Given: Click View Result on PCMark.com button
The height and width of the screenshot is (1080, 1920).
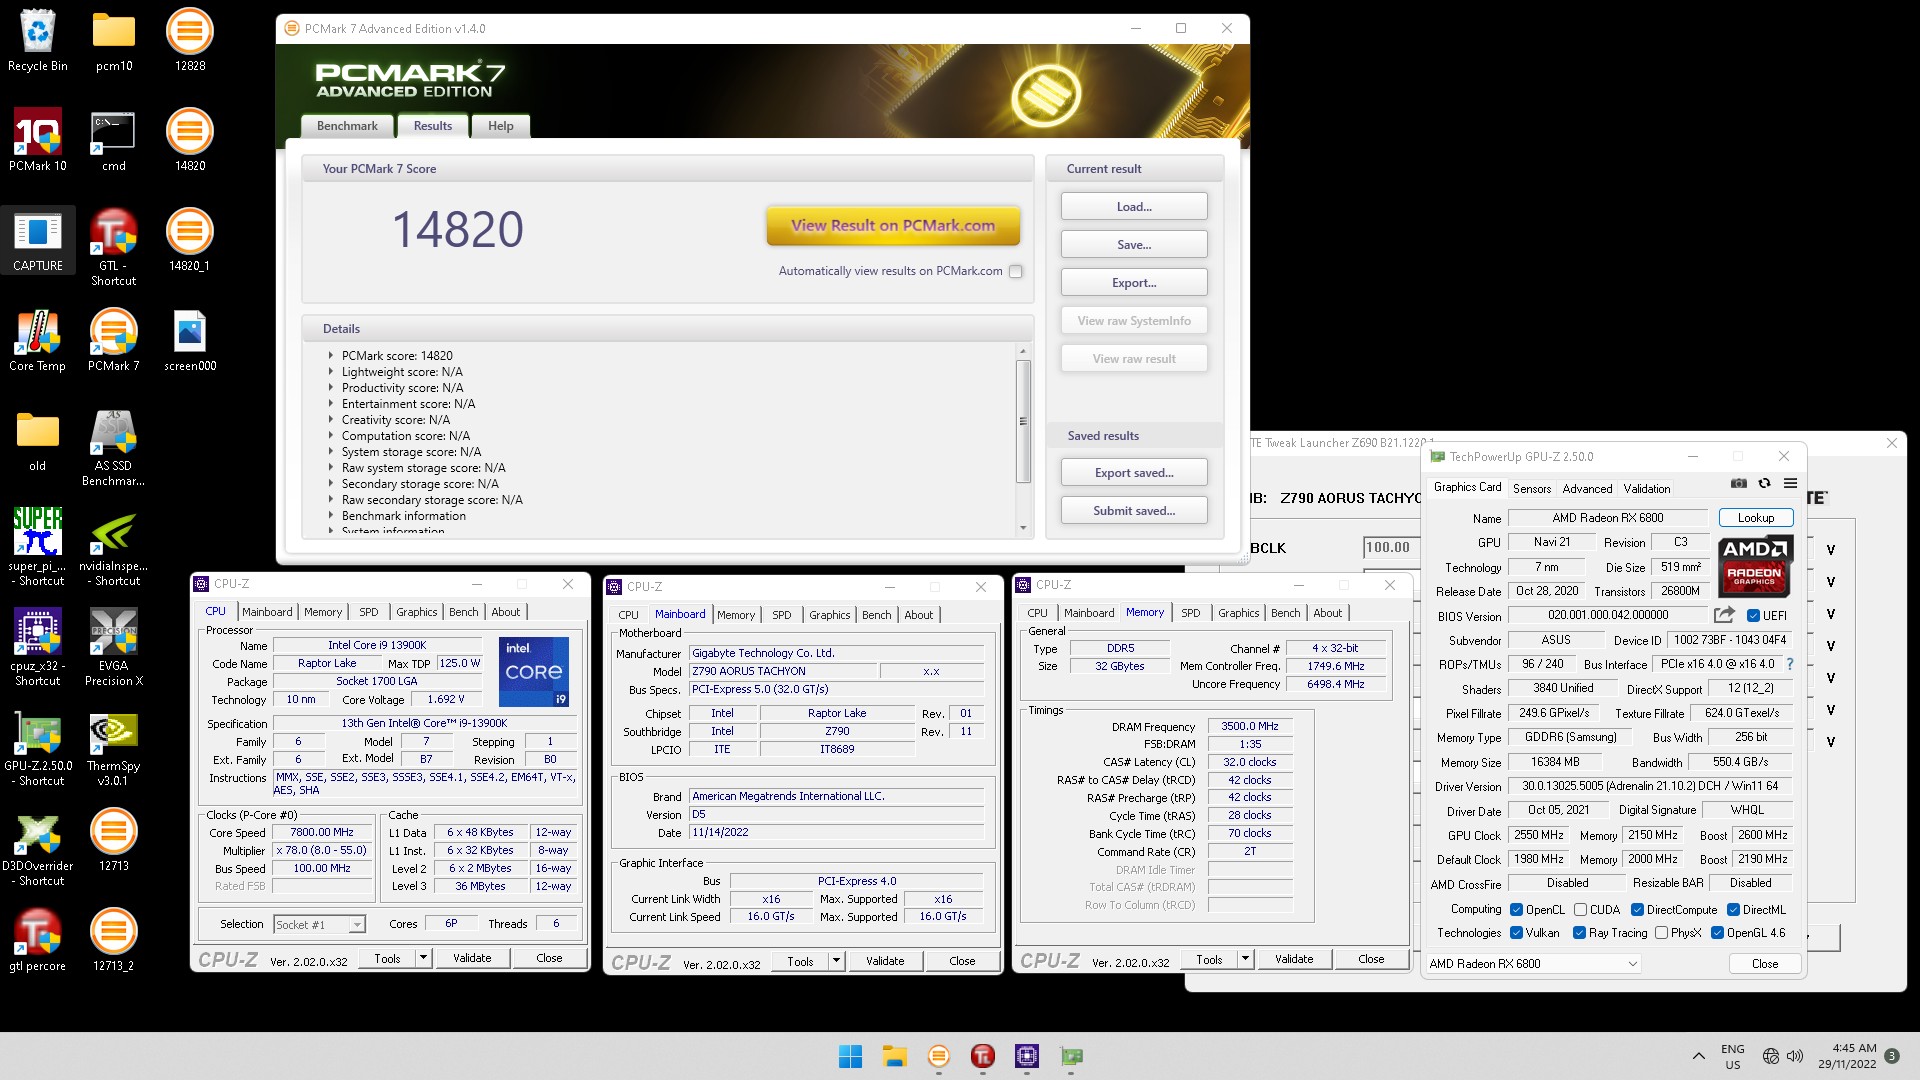Looking at the screenshot, I should point(893,226).
